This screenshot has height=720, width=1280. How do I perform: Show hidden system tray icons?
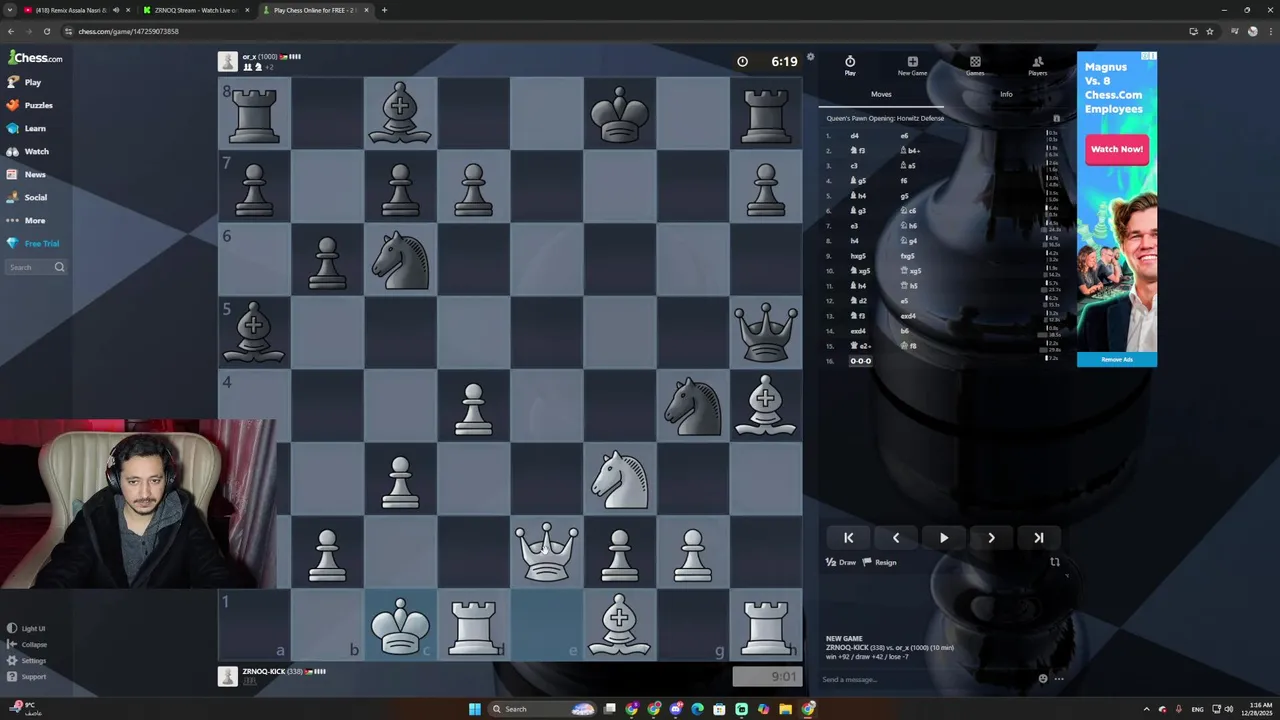coord(1146,709)
